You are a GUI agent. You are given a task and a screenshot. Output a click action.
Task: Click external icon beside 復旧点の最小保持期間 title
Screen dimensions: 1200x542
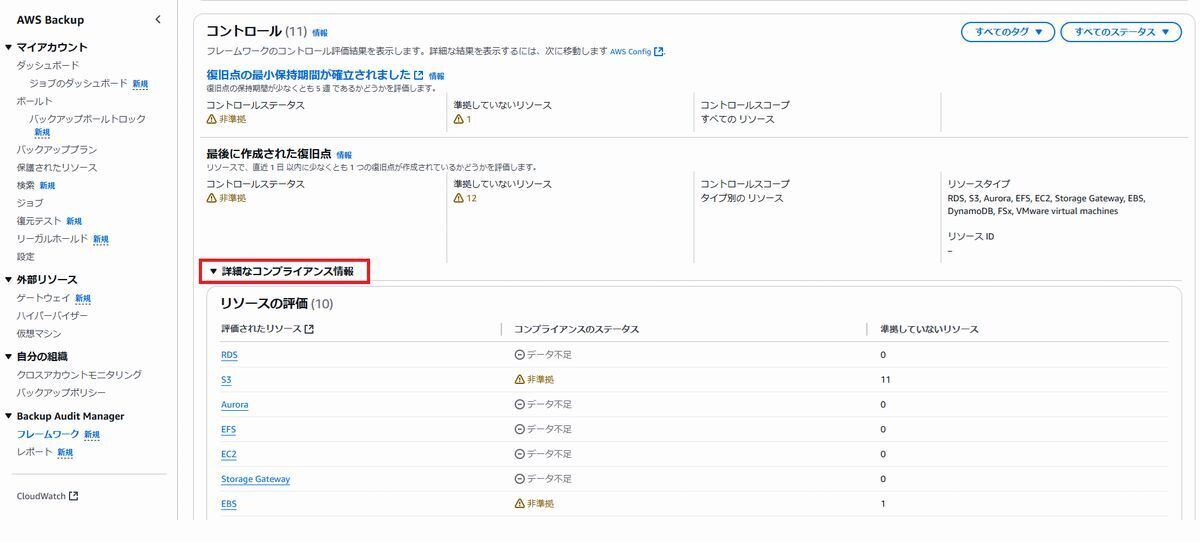point(418,75)
